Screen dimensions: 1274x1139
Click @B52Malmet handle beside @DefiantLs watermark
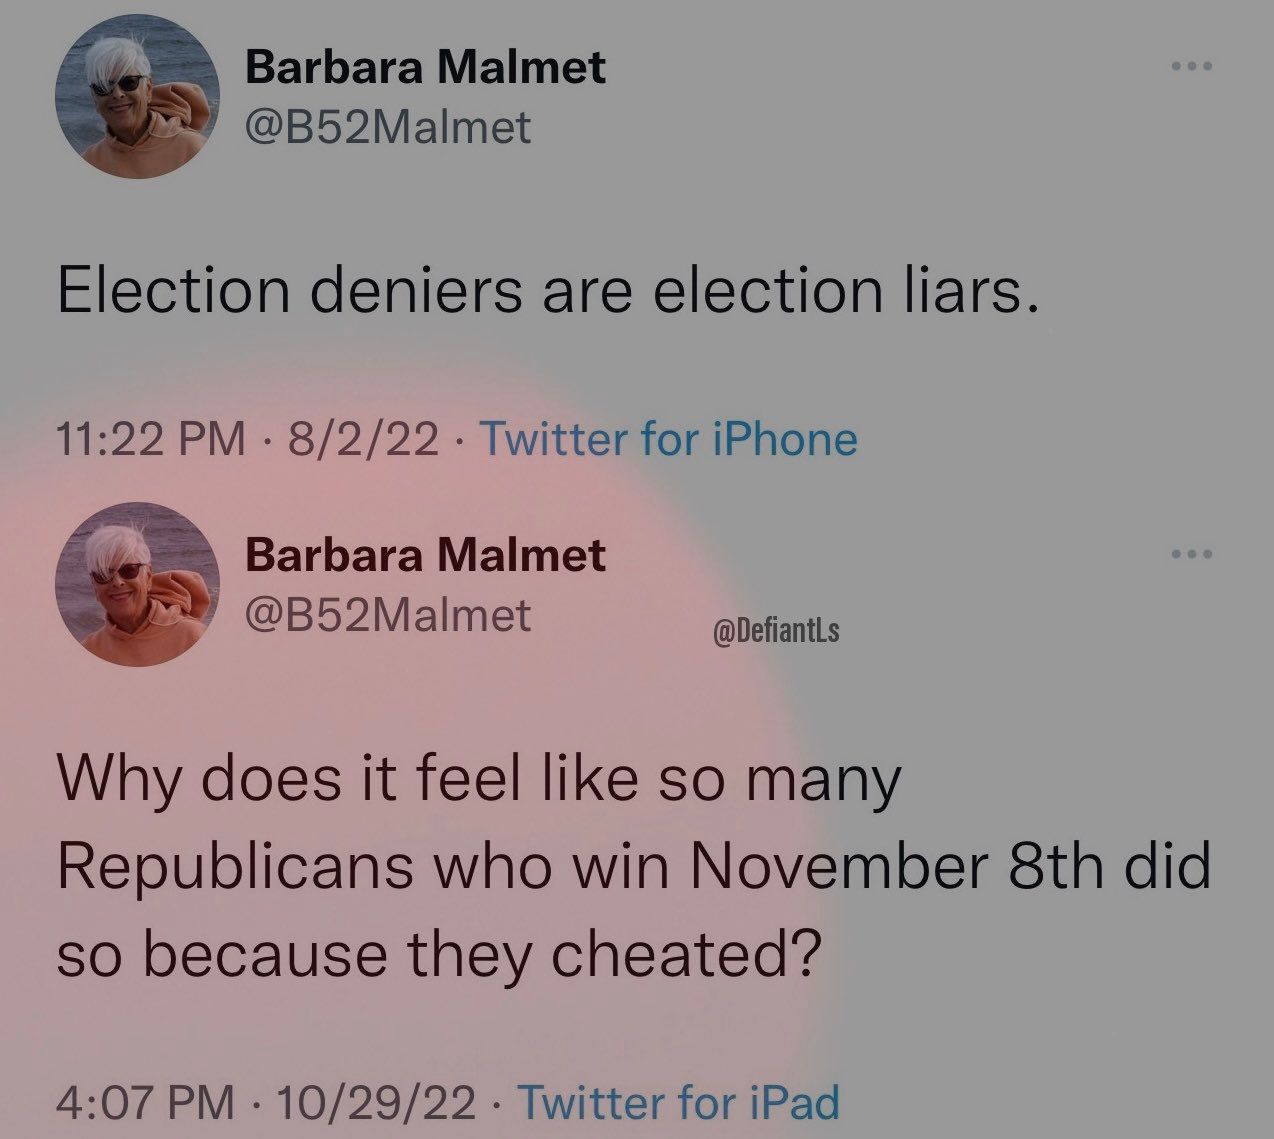[x=388, y=615]
